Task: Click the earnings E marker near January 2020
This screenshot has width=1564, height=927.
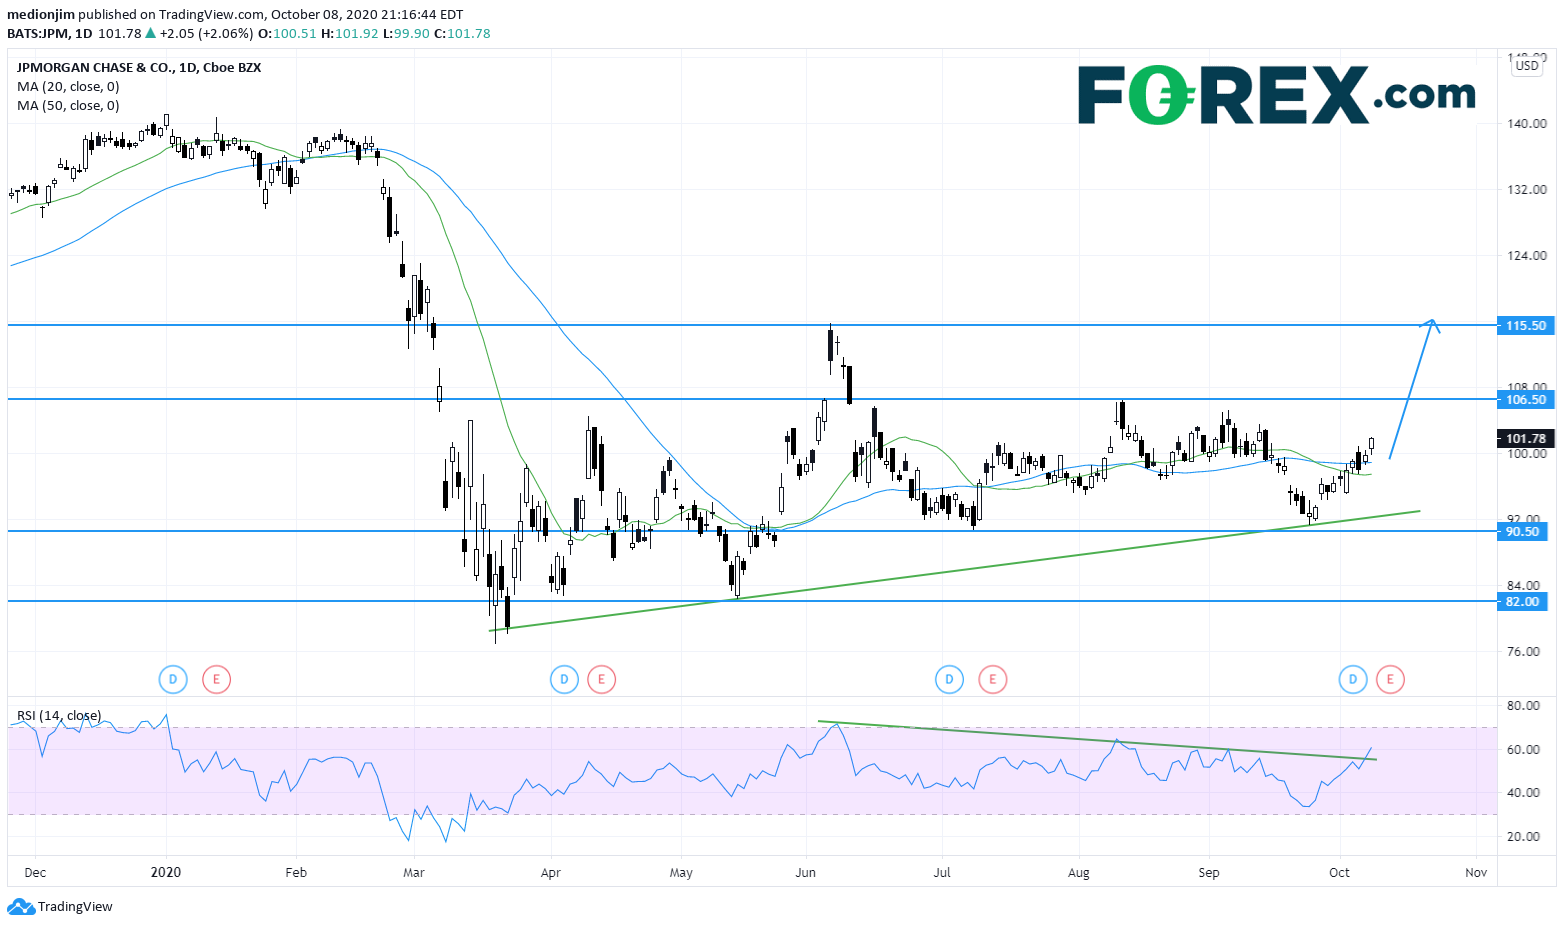Action: point(216,681)
